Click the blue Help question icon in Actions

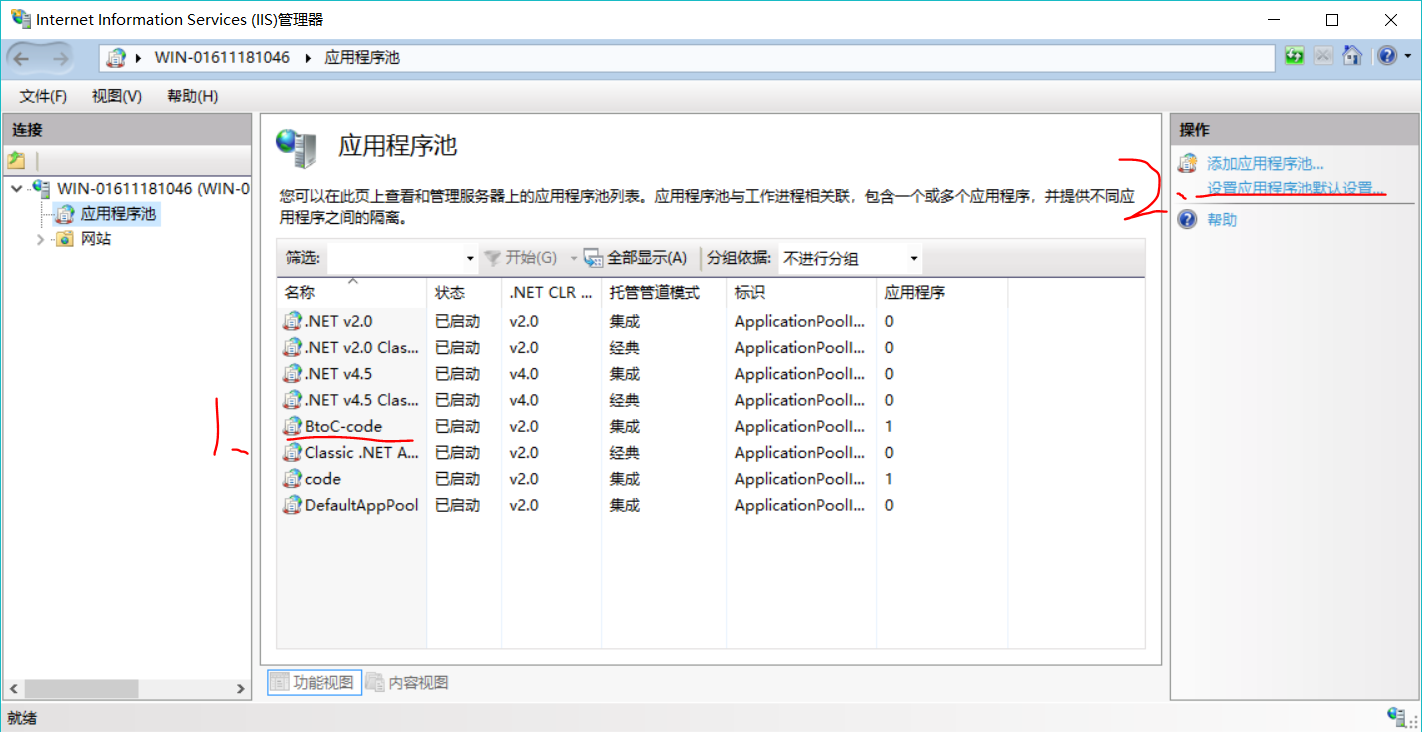click(x=1187, y=219)
